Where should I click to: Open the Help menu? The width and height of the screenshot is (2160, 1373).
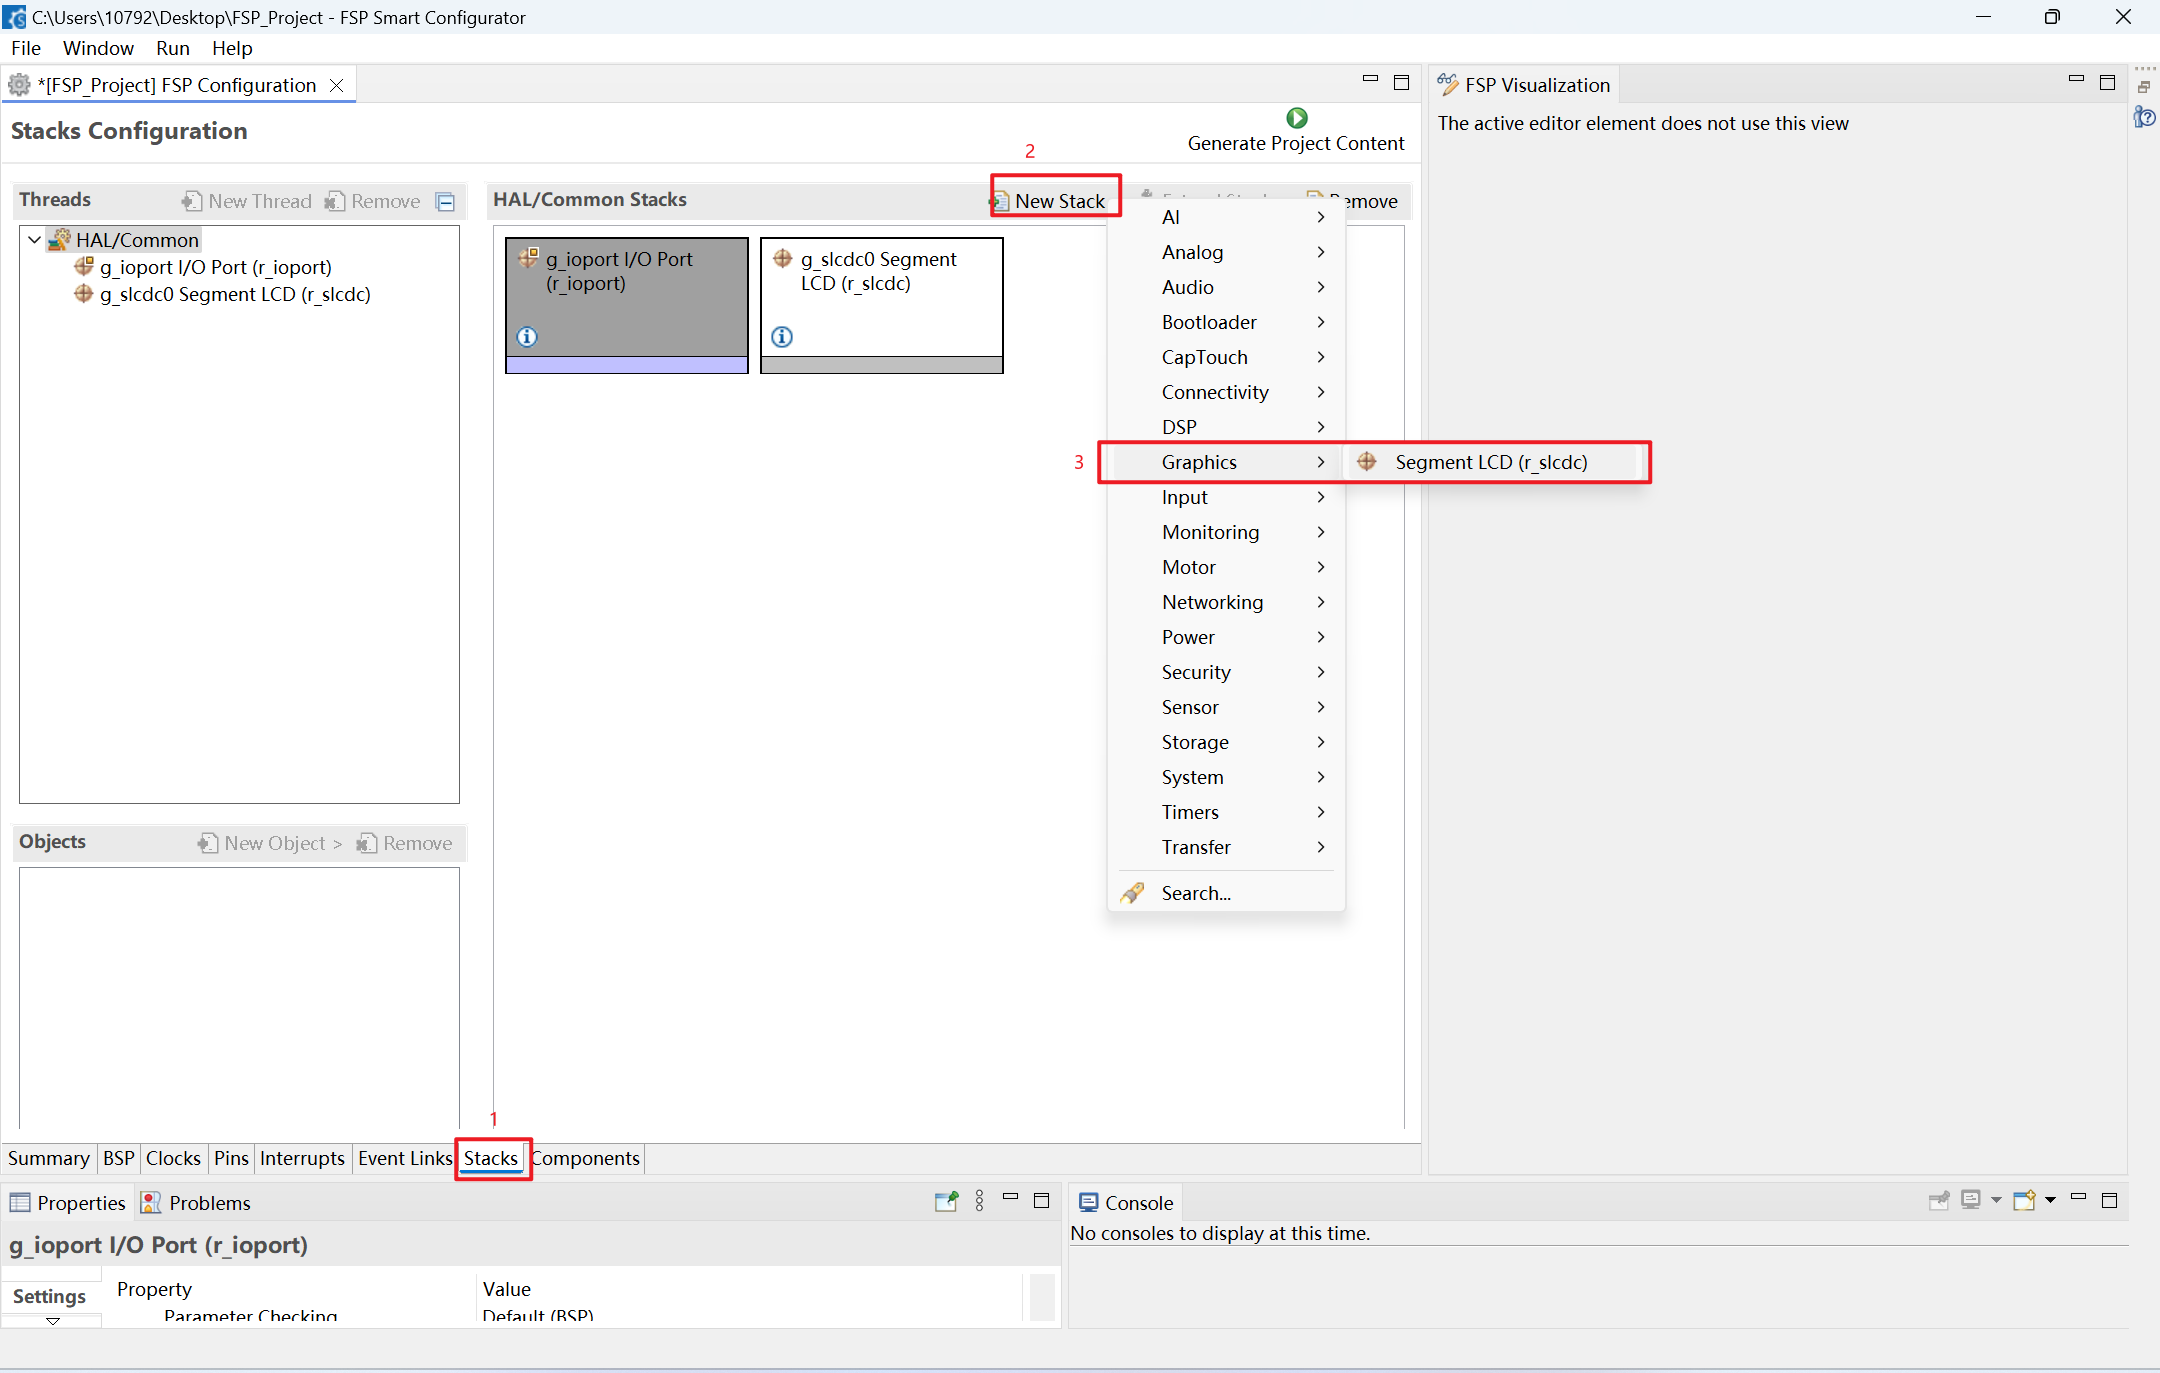pos(232,48)
